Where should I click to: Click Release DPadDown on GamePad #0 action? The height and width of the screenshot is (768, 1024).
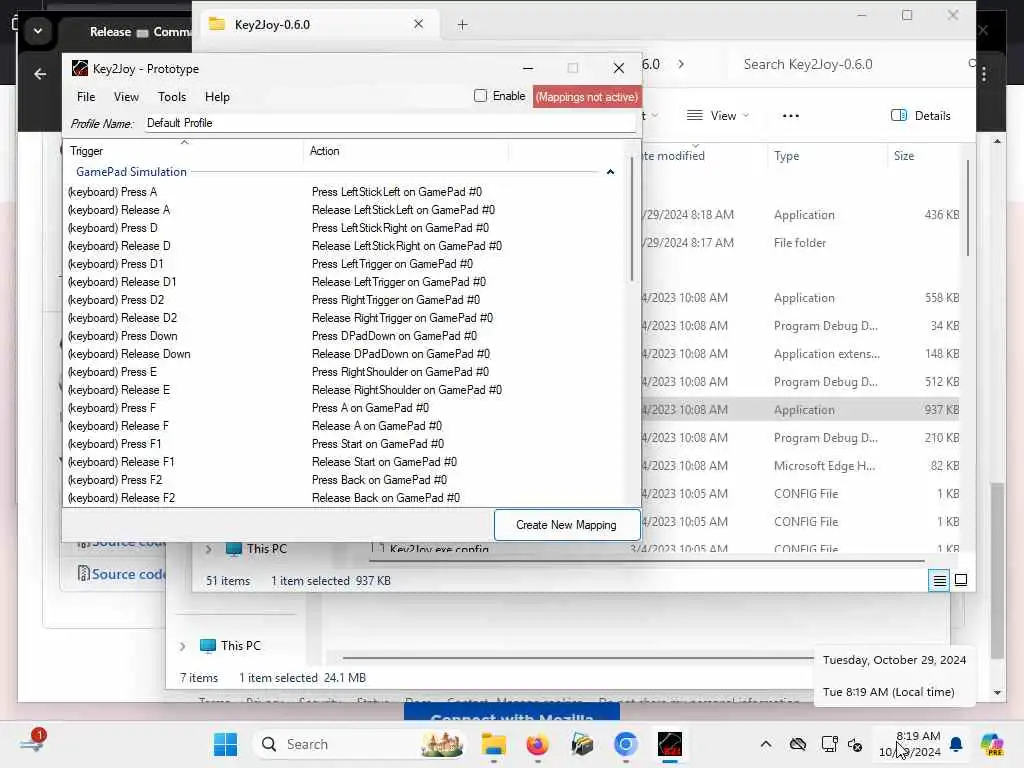[x=400, y=354]
